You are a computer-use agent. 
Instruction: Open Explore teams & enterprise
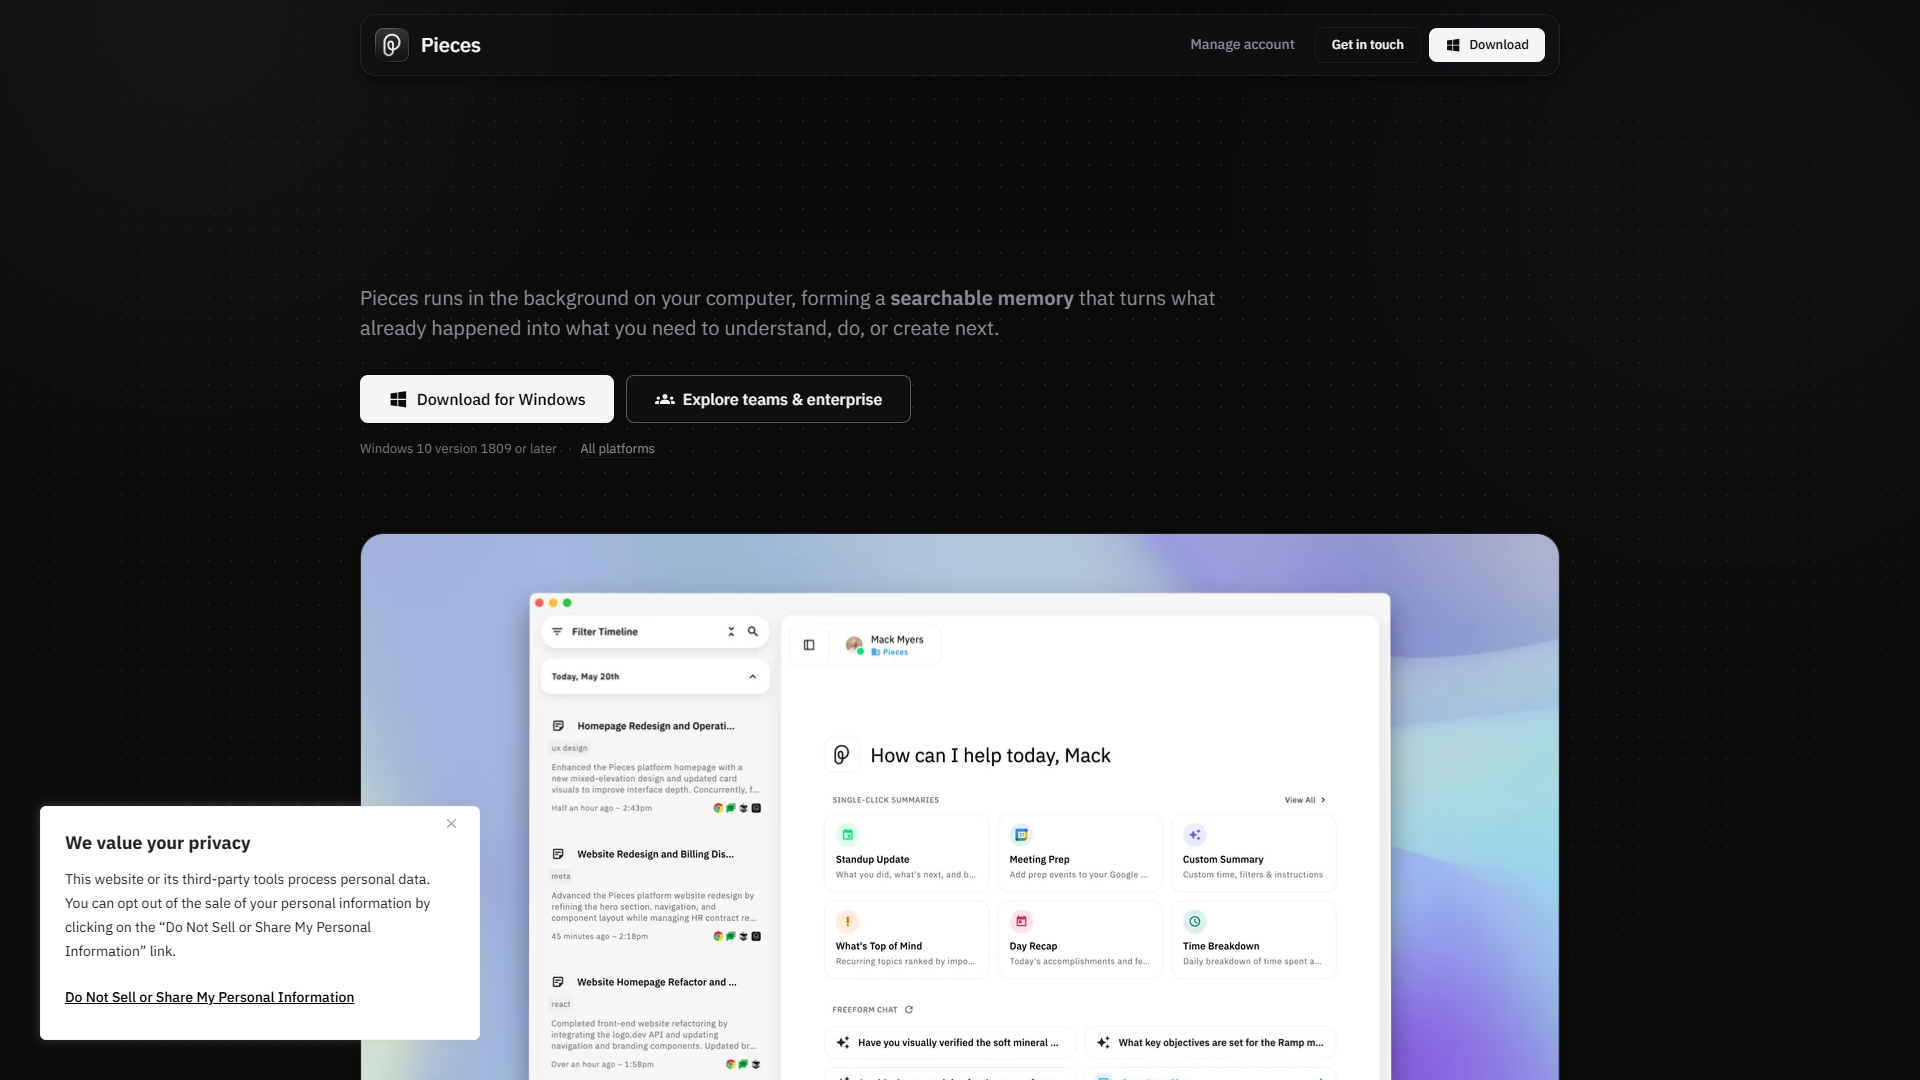click(x=768, y=399)
